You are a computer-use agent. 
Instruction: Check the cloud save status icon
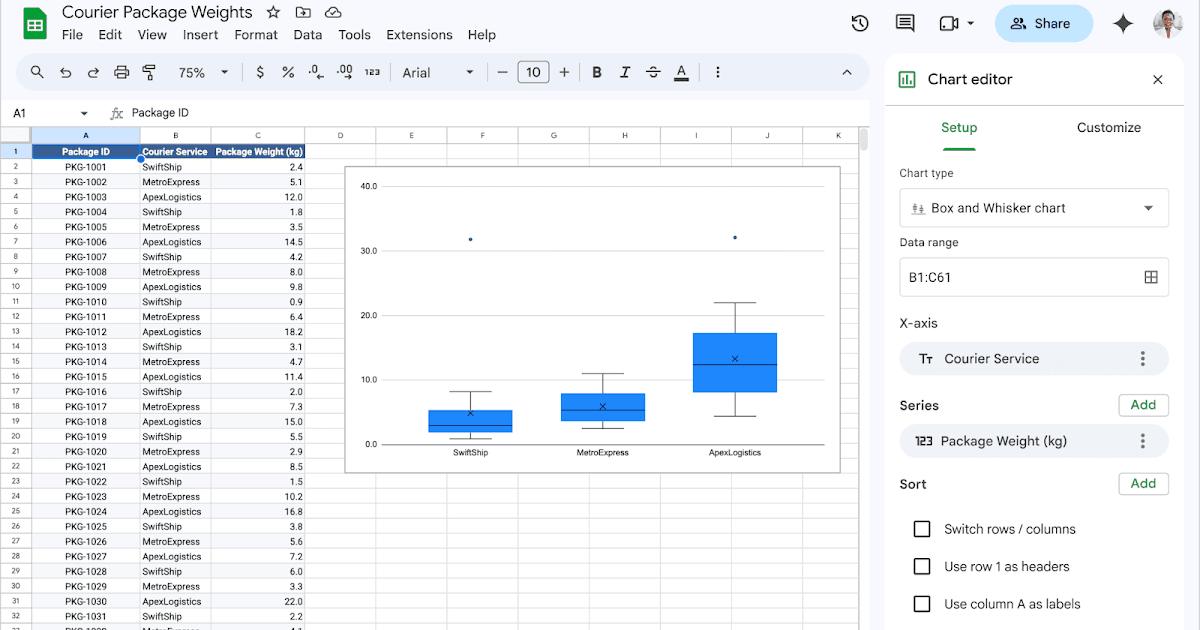[x=333, y=12]
